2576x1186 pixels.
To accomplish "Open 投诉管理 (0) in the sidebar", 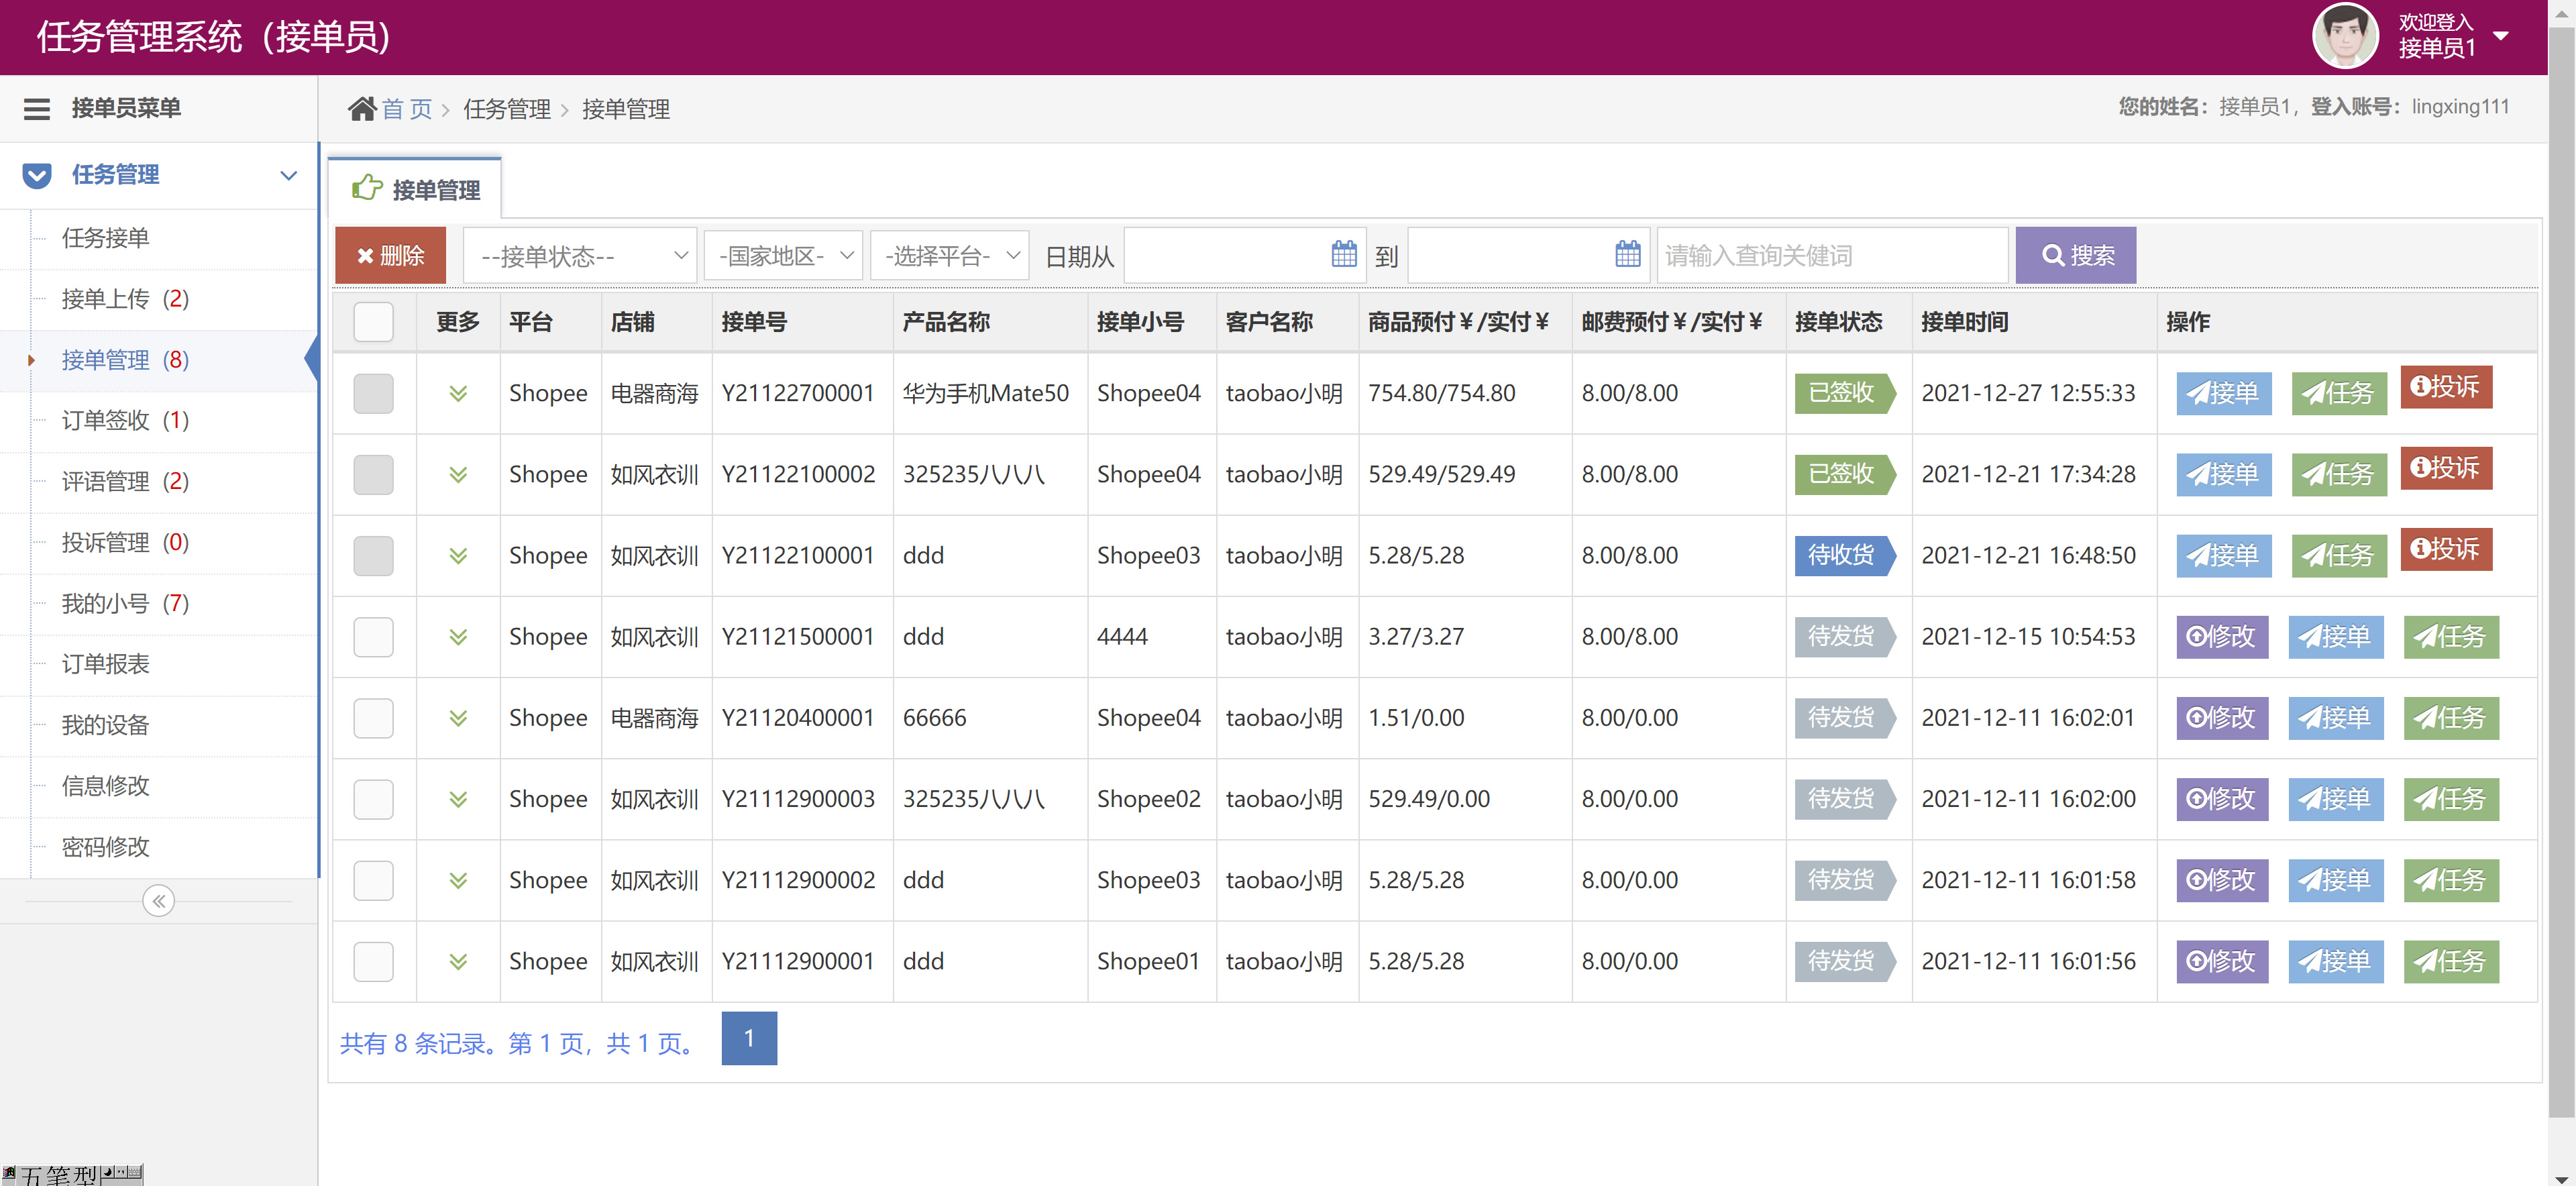I will pos(125,542).
